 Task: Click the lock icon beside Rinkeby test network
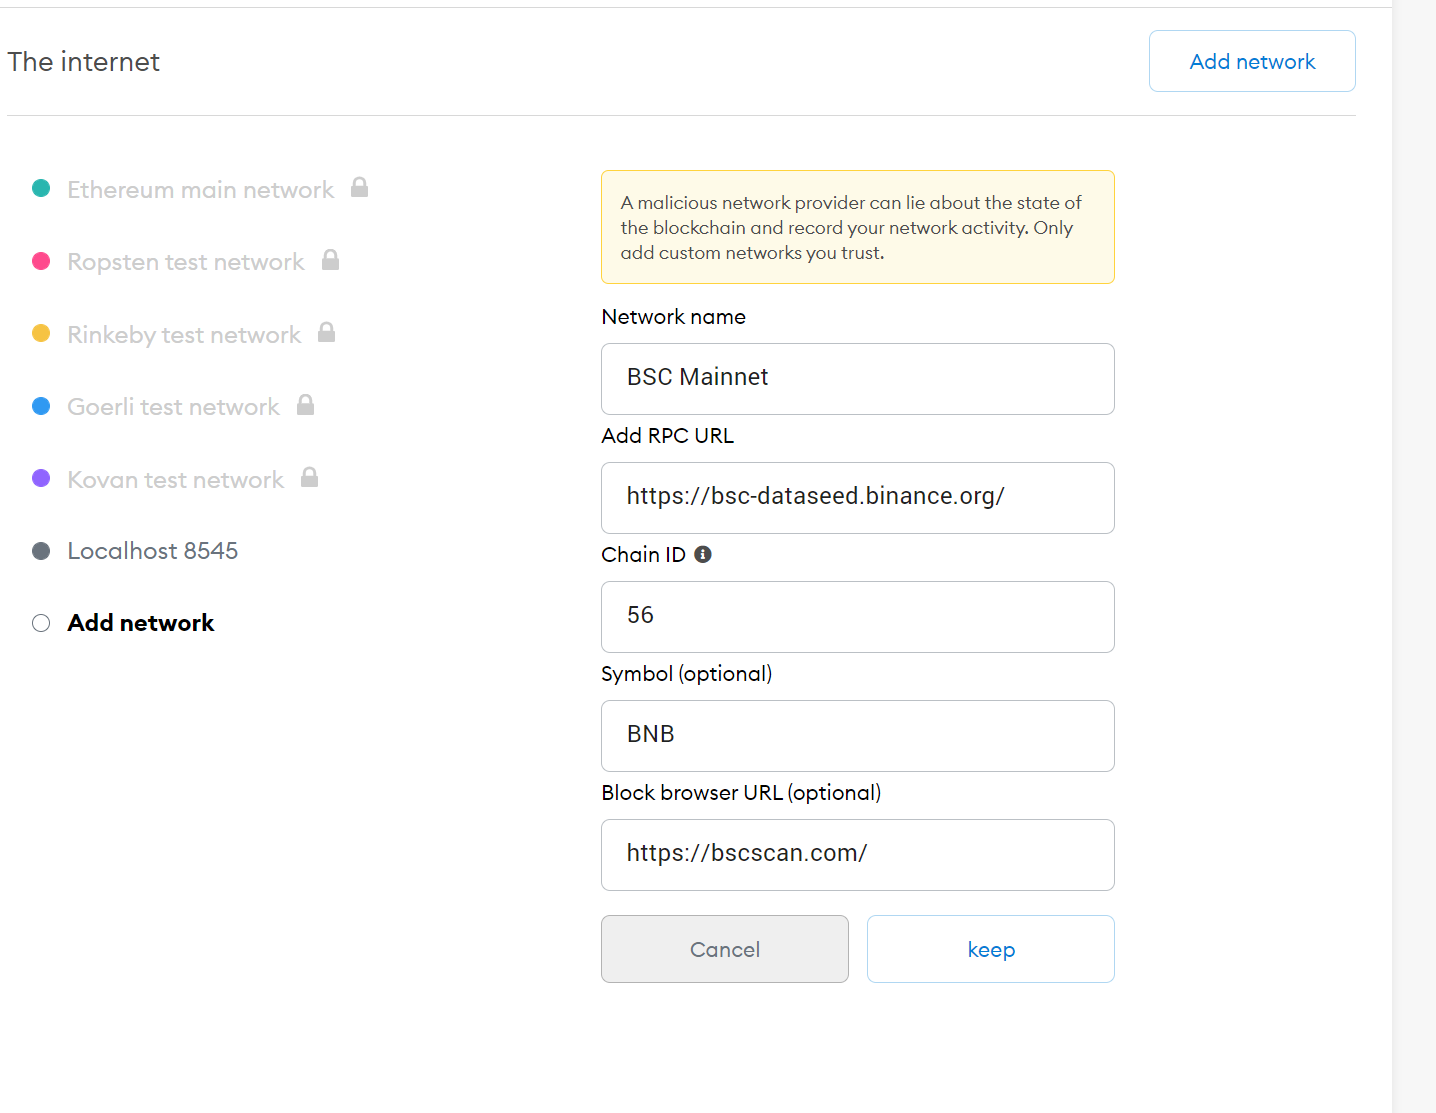pos(326,332)
